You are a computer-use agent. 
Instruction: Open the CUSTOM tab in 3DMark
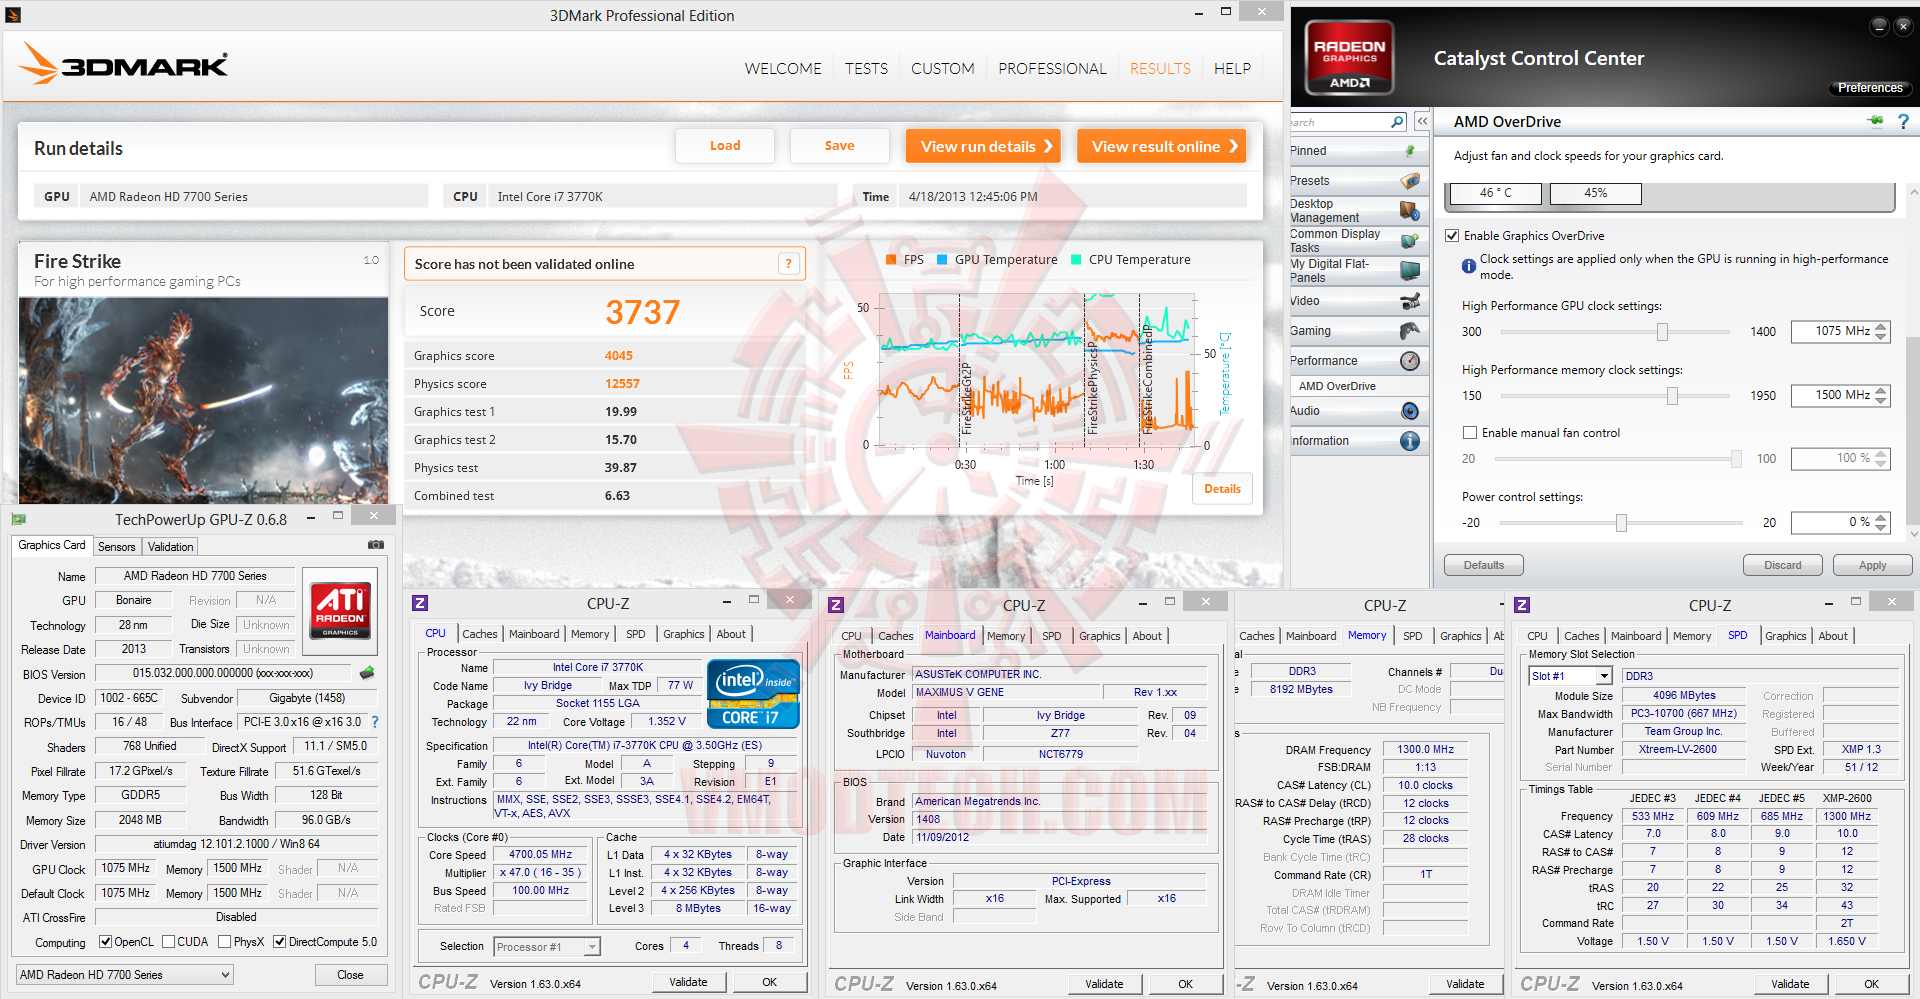coord(942,68)
